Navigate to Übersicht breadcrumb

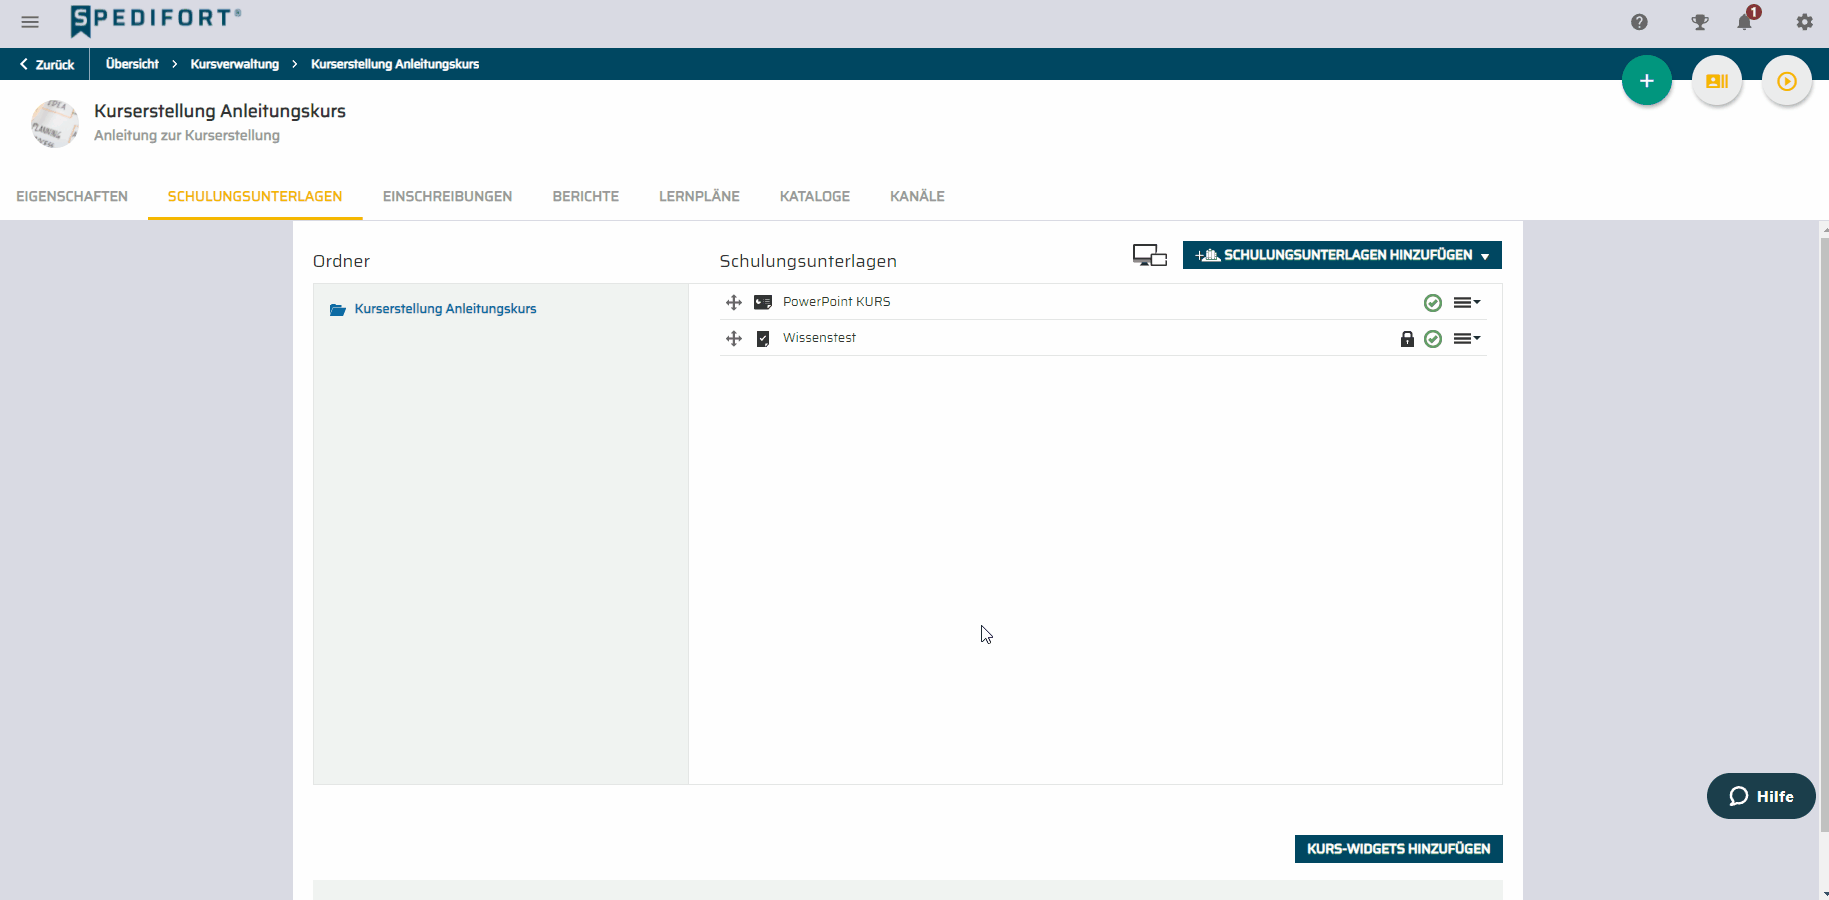[132, 64]
